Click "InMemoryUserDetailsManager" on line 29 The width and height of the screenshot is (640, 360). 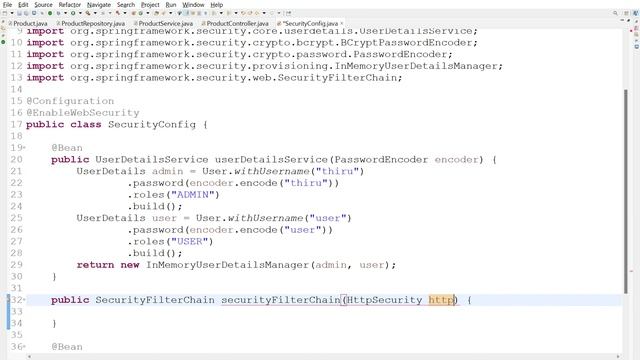point(227,265)
